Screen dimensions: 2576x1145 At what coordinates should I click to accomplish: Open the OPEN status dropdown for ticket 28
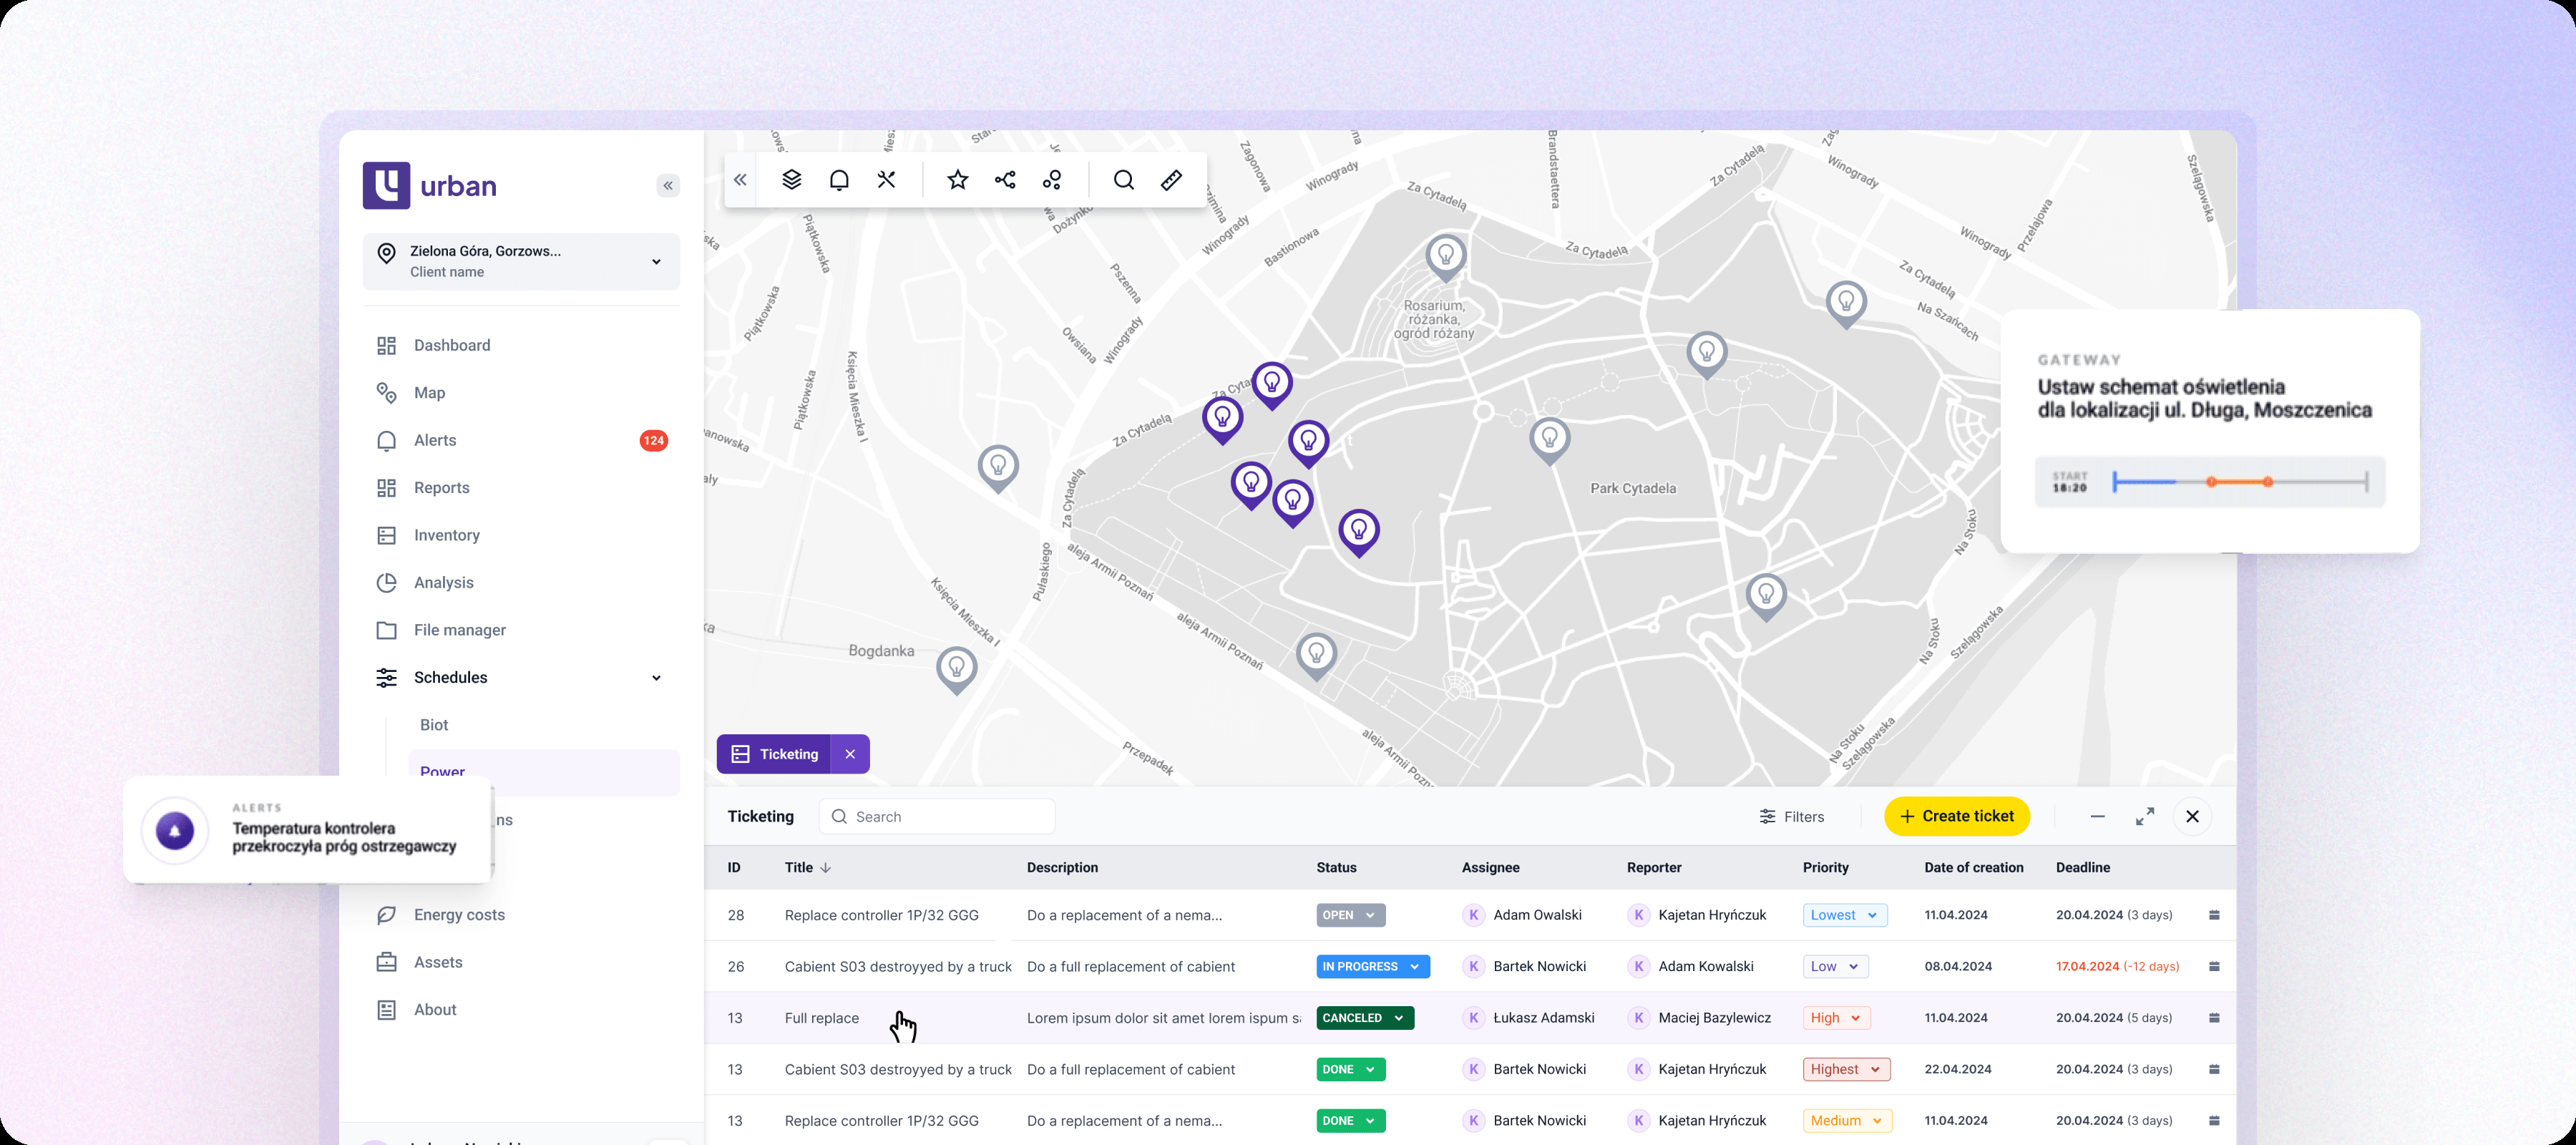[1350, 915]
